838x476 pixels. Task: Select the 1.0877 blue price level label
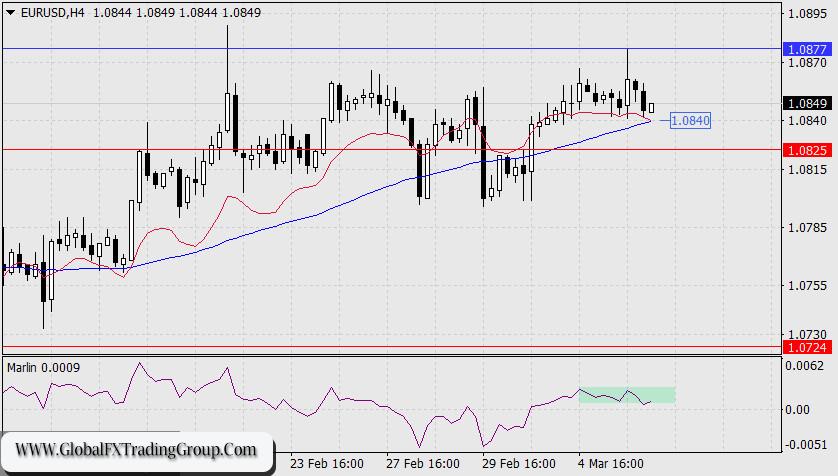807,49
